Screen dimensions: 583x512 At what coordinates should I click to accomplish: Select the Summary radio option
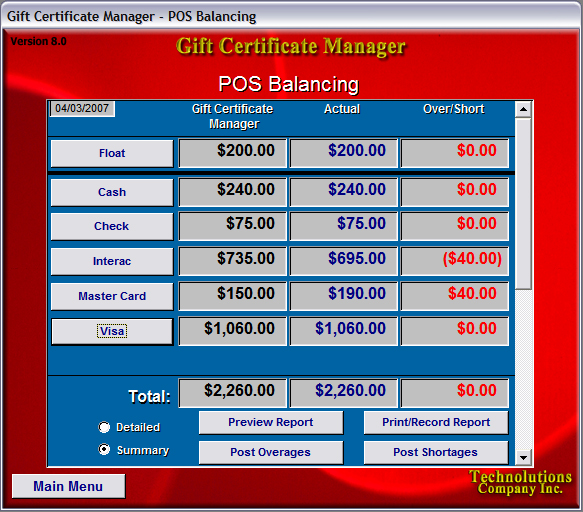pos(104,450)
